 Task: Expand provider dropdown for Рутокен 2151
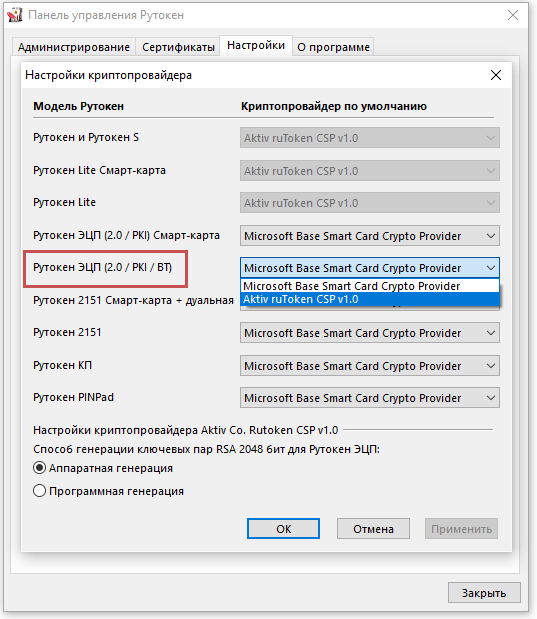pyautogui.click(x=370, y=333)
